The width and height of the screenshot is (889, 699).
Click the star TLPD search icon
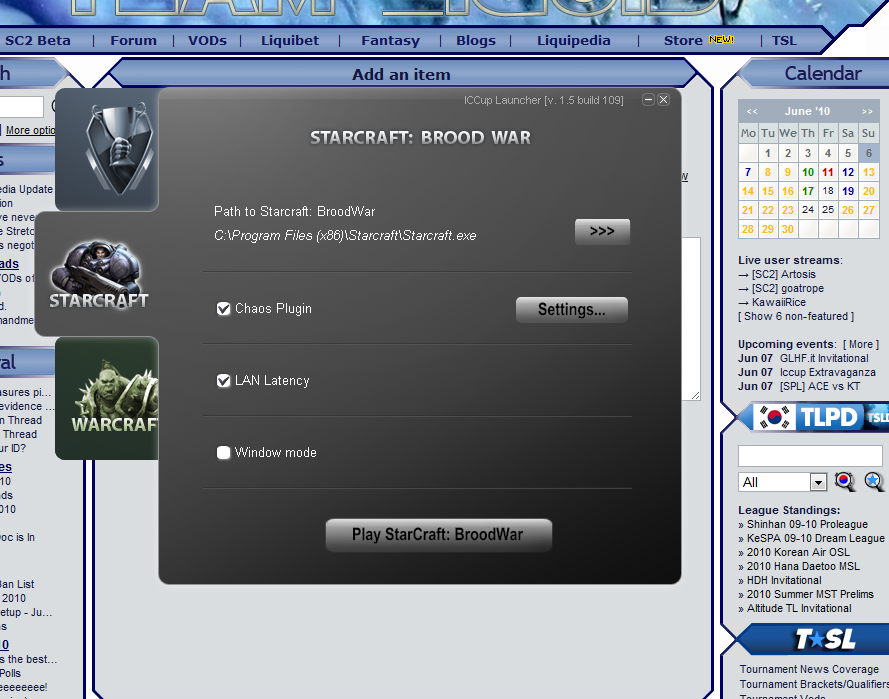pos(874,481)
